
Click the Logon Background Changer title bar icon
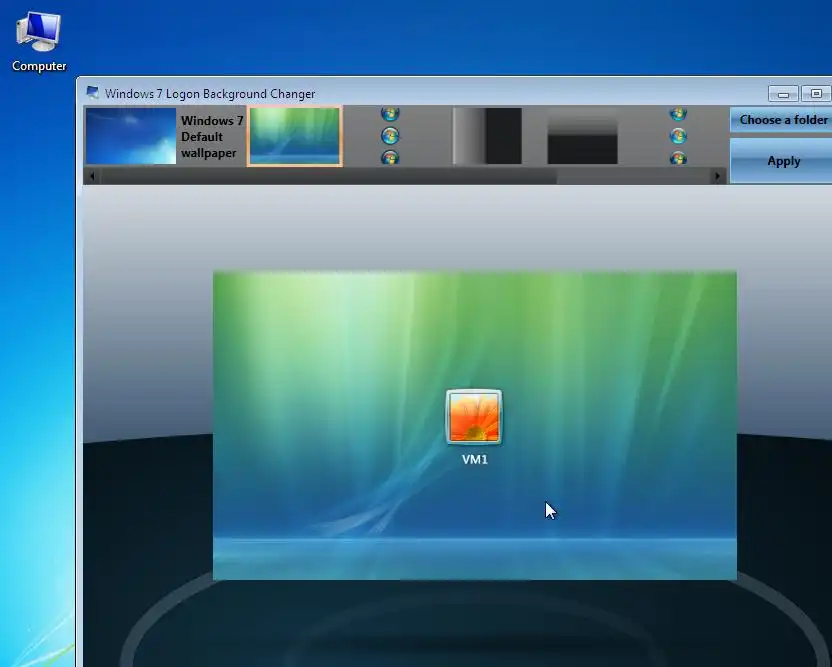click(92, 93)
